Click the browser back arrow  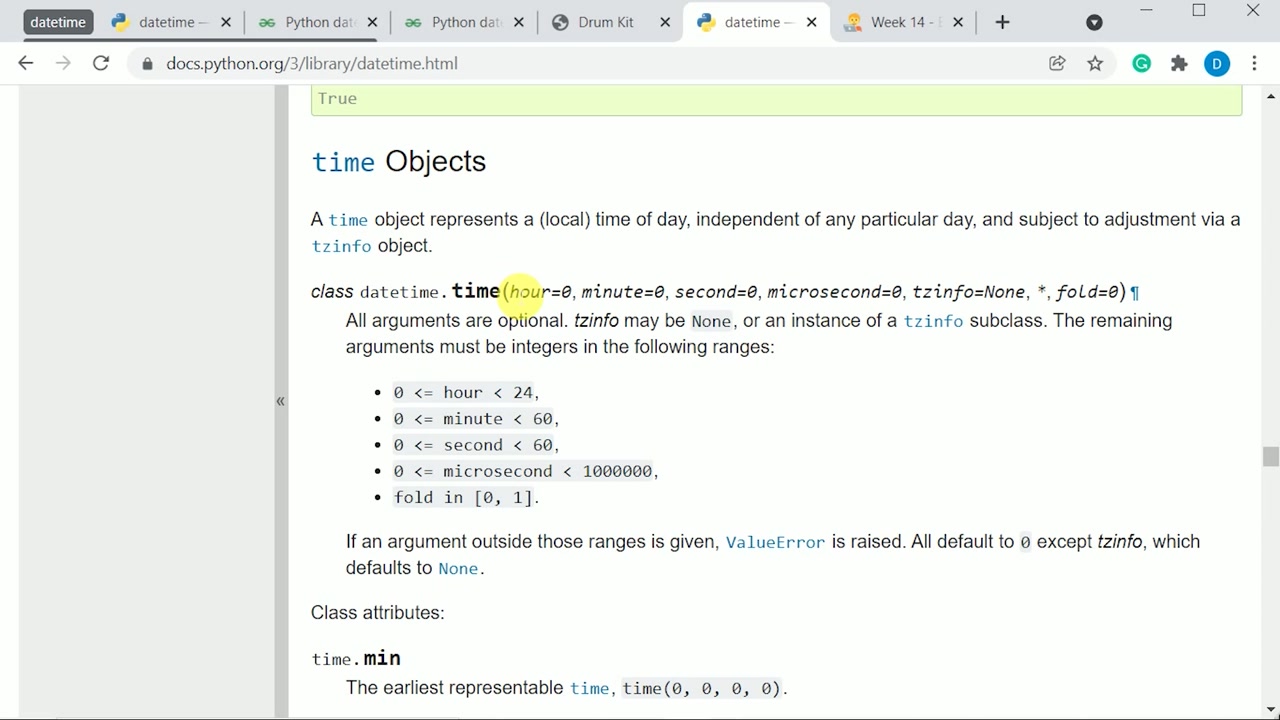pos(26,64)
